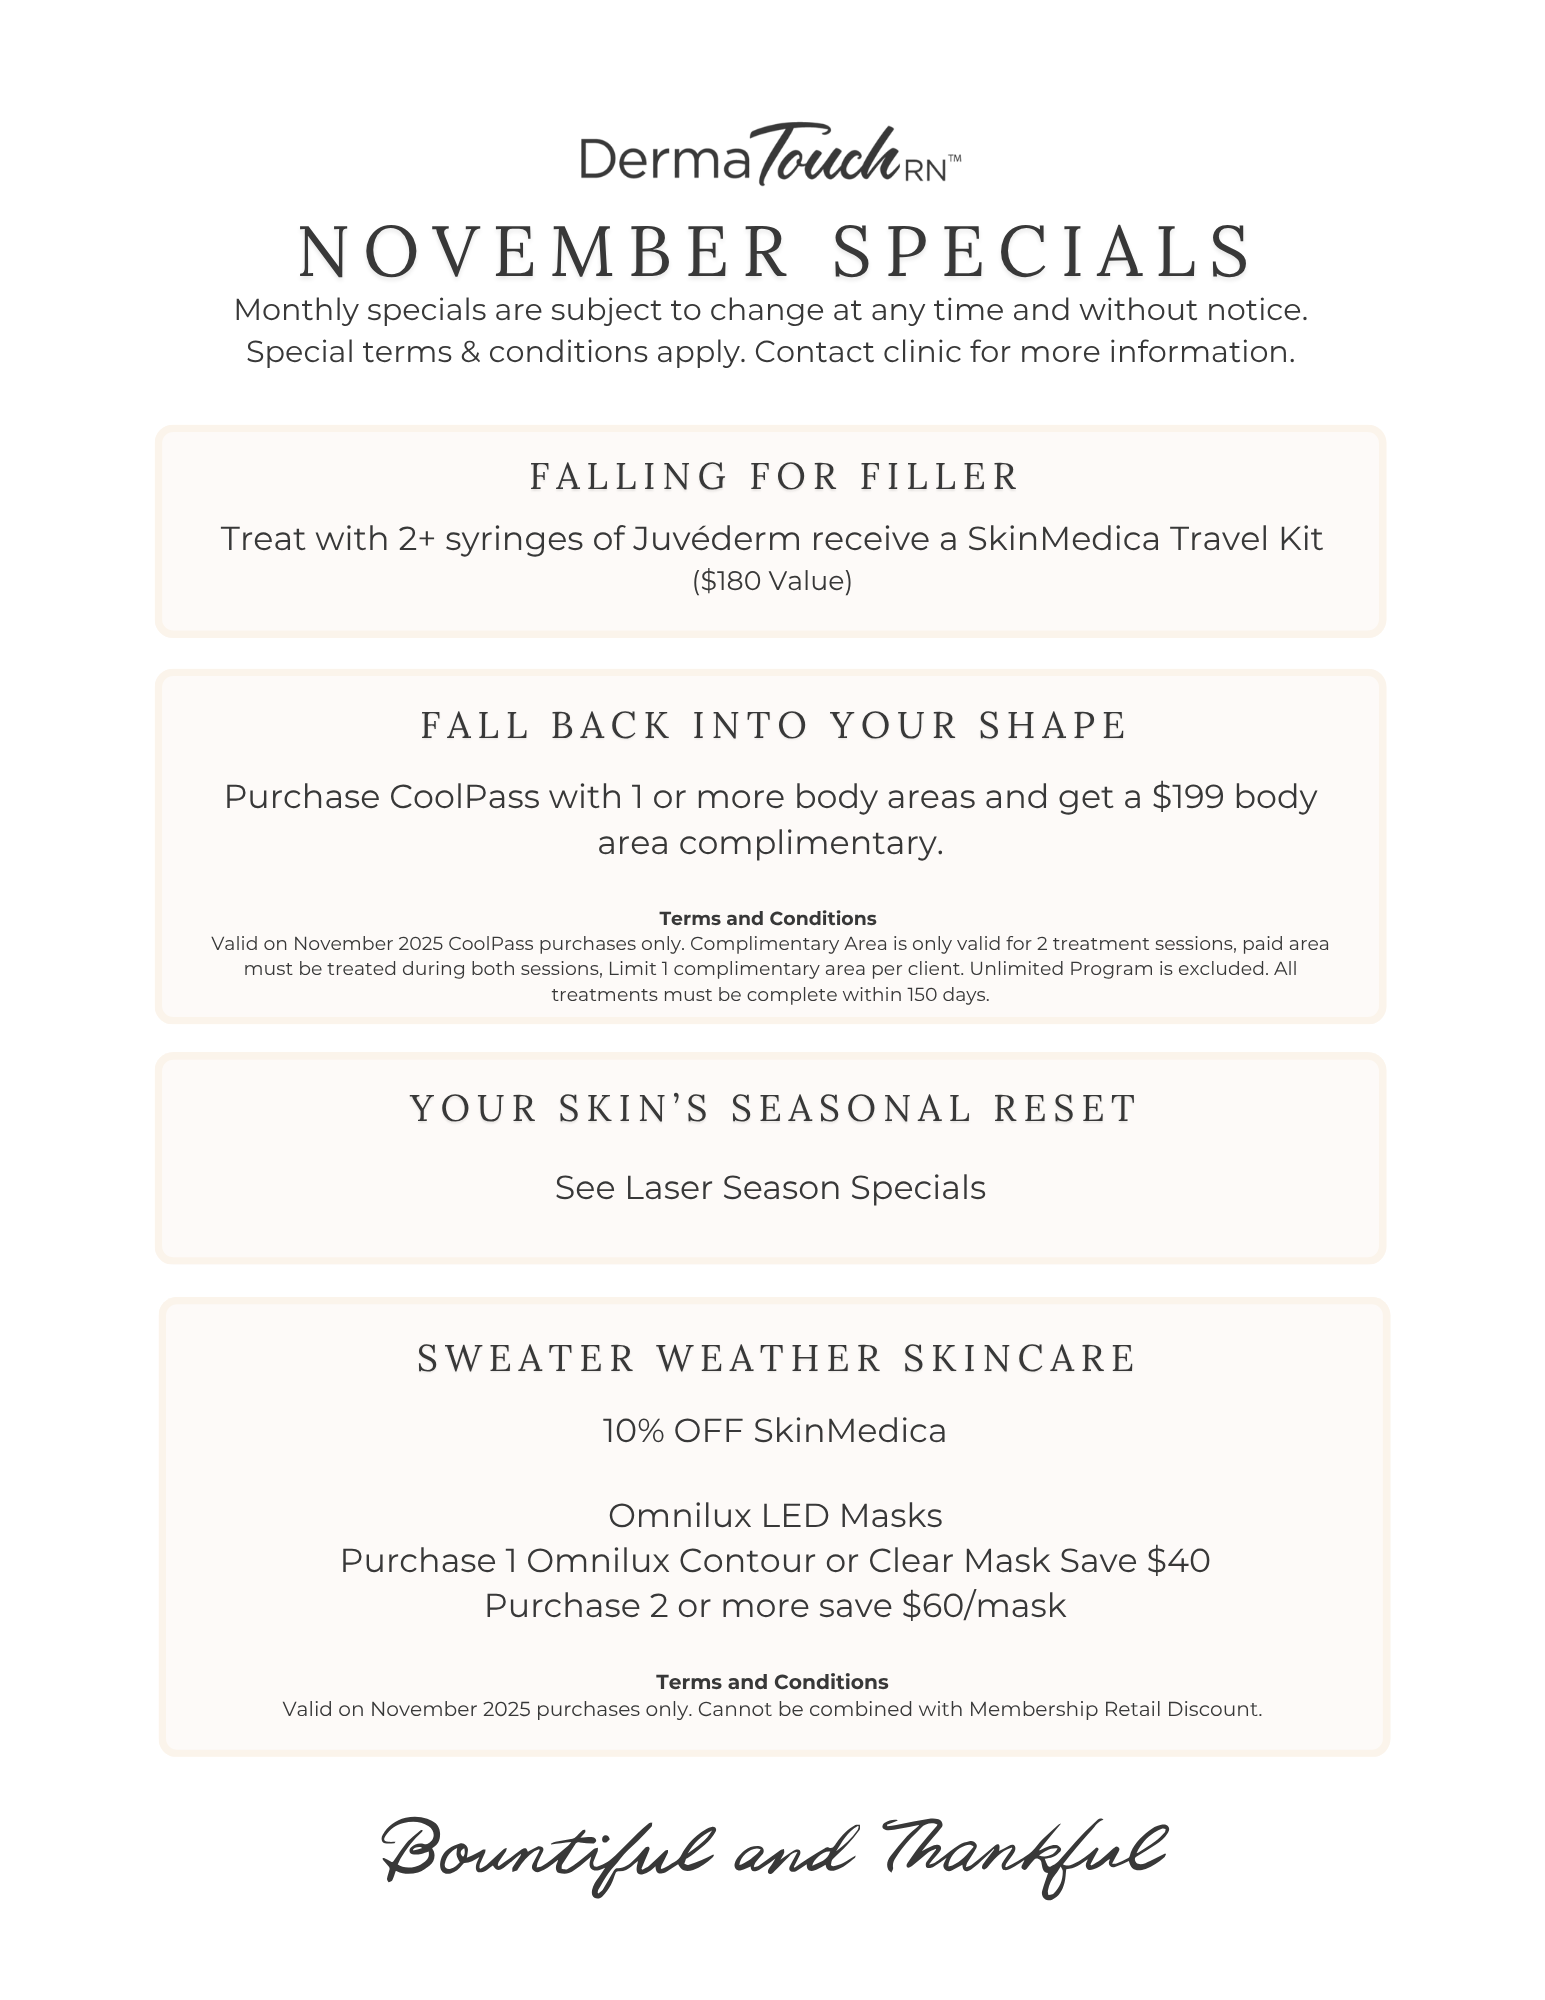Click the Membership Retail Discount fine print
The image size is (1545, 2000).
pos(772,1709)
